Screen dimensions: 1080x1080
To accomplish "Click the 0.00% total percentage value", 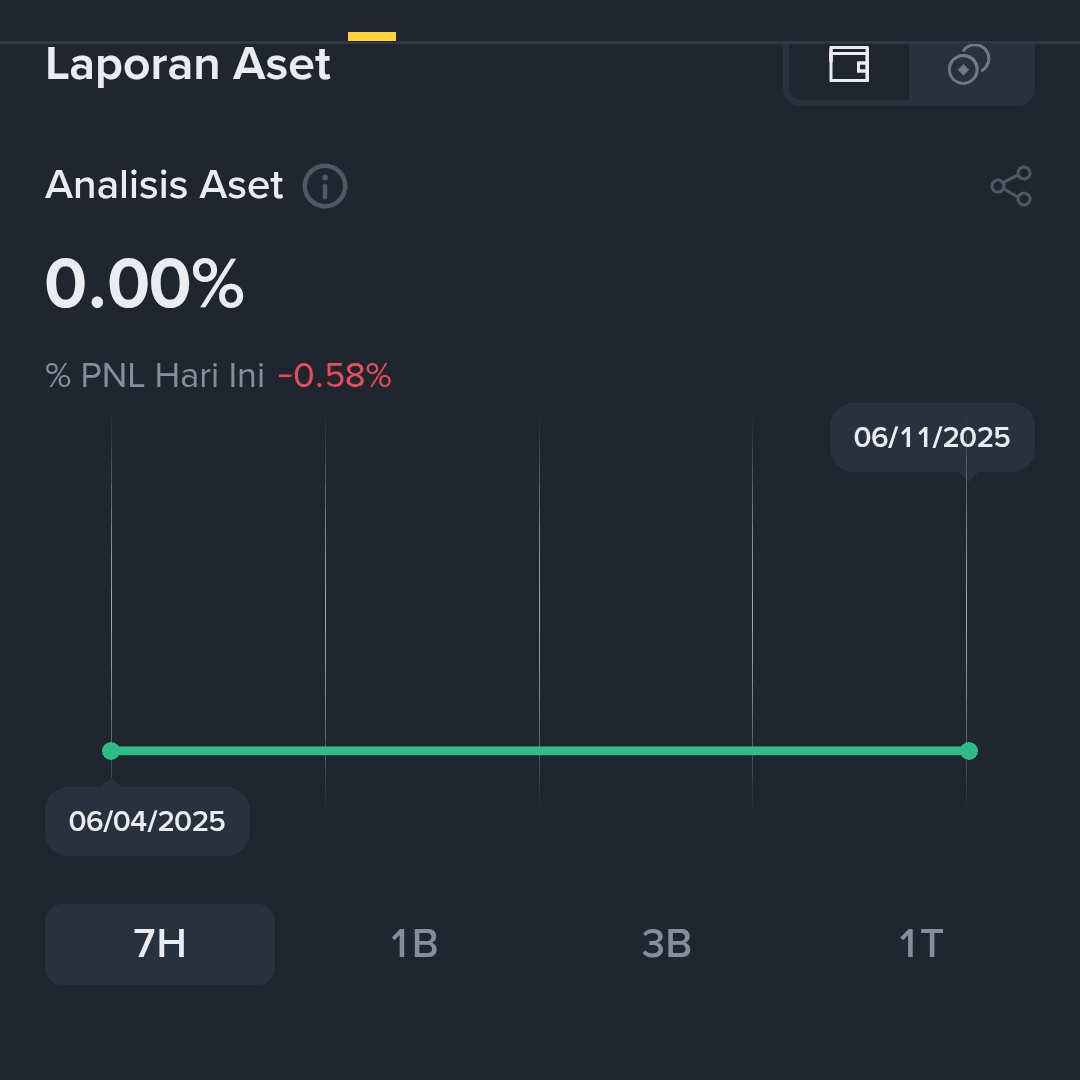I will point(145,283).
